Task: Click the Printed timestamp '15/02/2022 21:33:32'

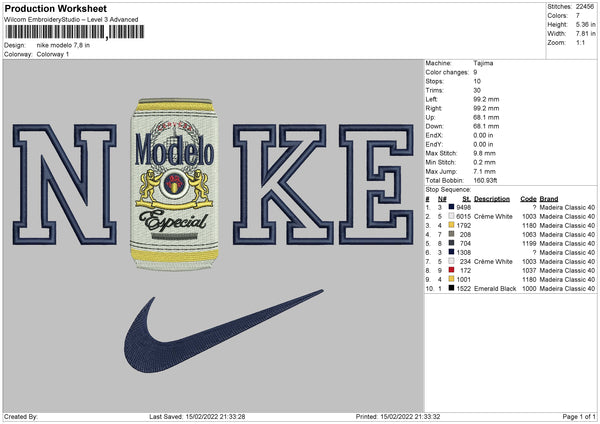Action: 410,417
